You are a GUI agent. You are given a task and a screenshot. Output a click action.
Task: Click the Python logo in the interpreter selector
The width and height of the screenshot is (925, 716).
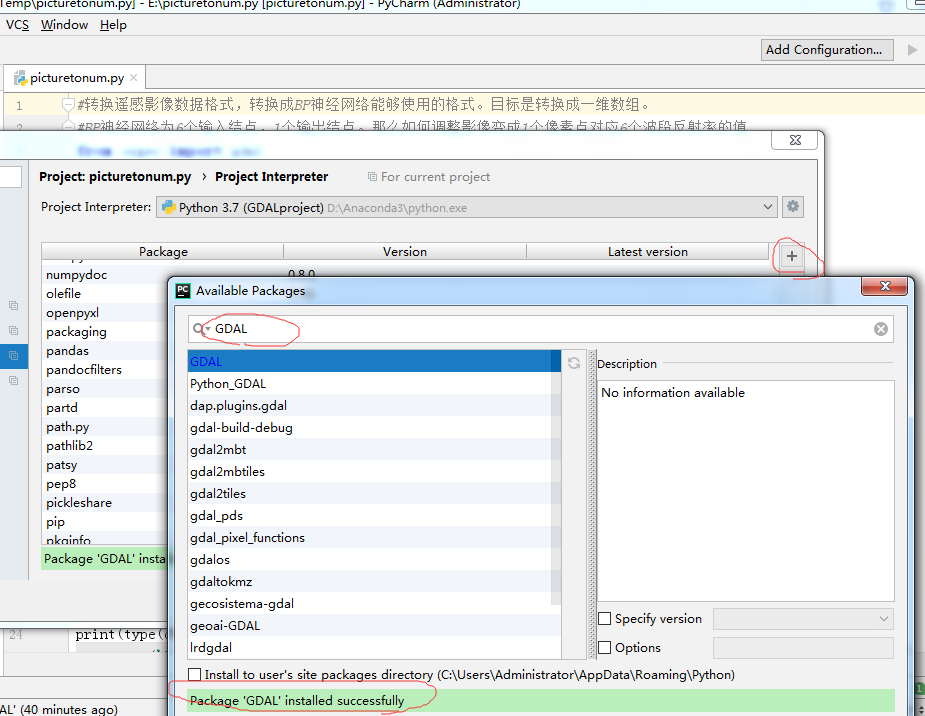coord(166,206)
